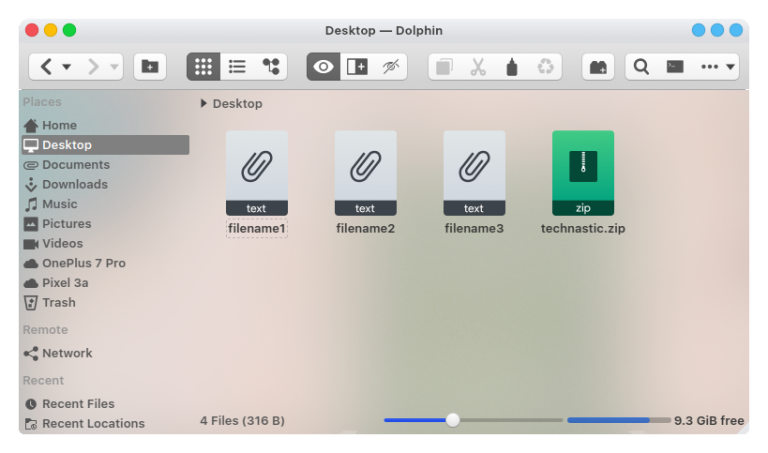The width and height of the screenshot is (768, 453).
Task: Toggle split view mode
Action: click(357, 67)
